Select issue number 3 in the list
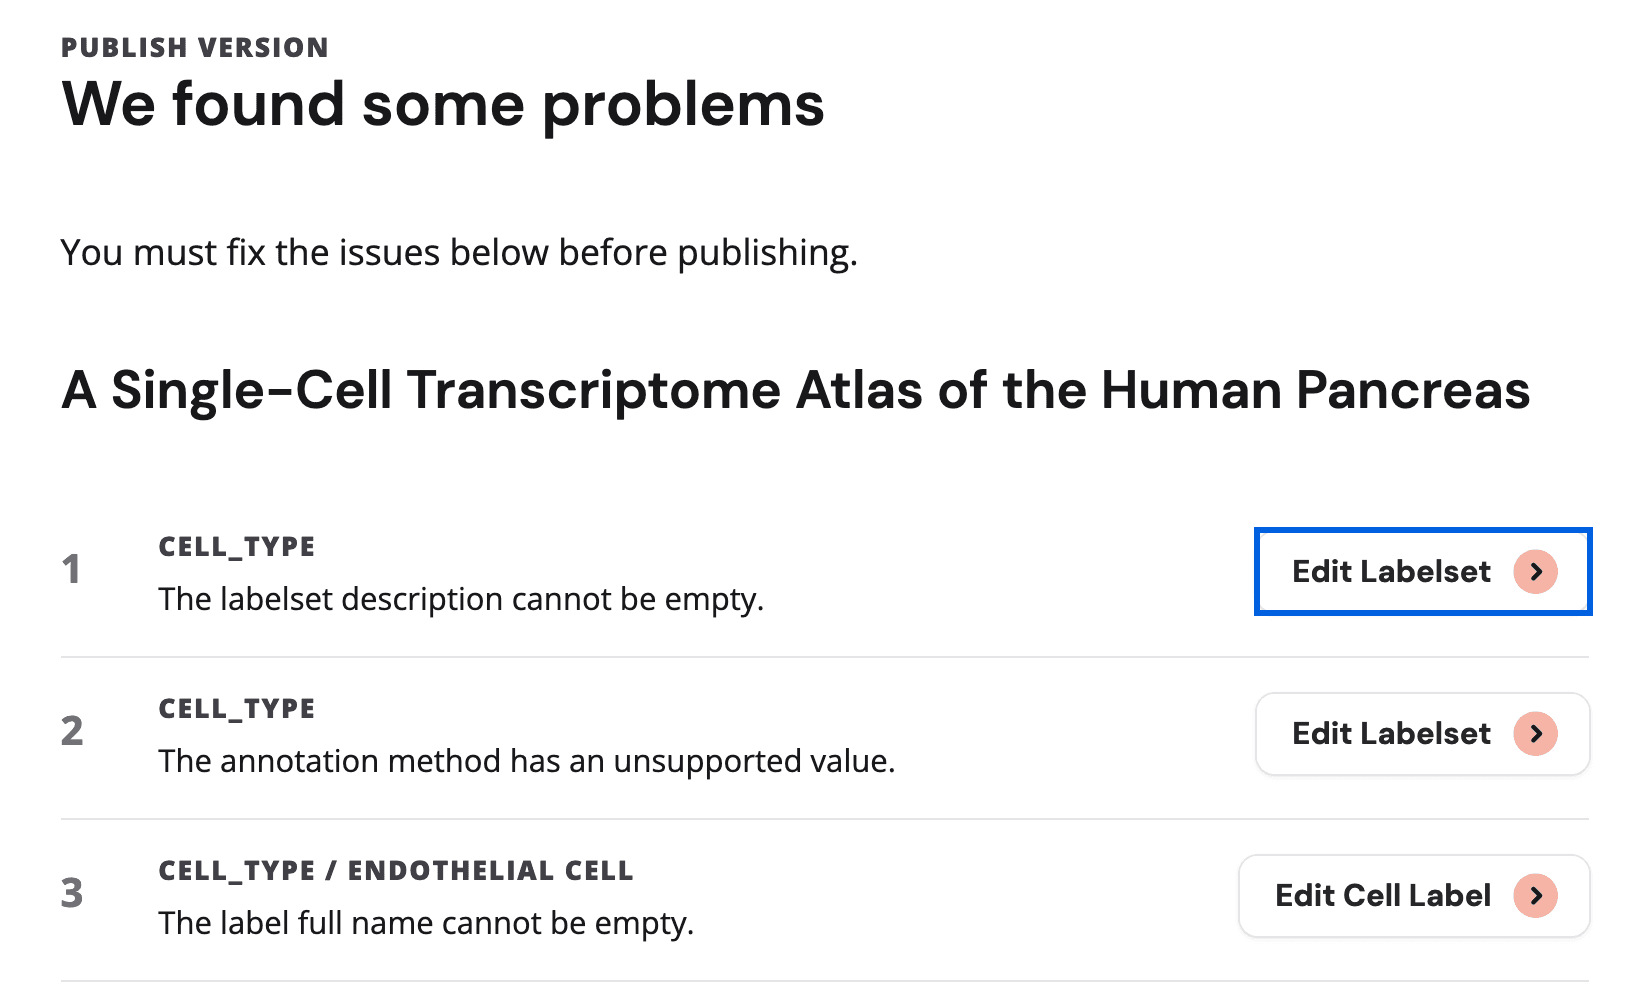The image size is (1634, 982). tap(72, 895)
